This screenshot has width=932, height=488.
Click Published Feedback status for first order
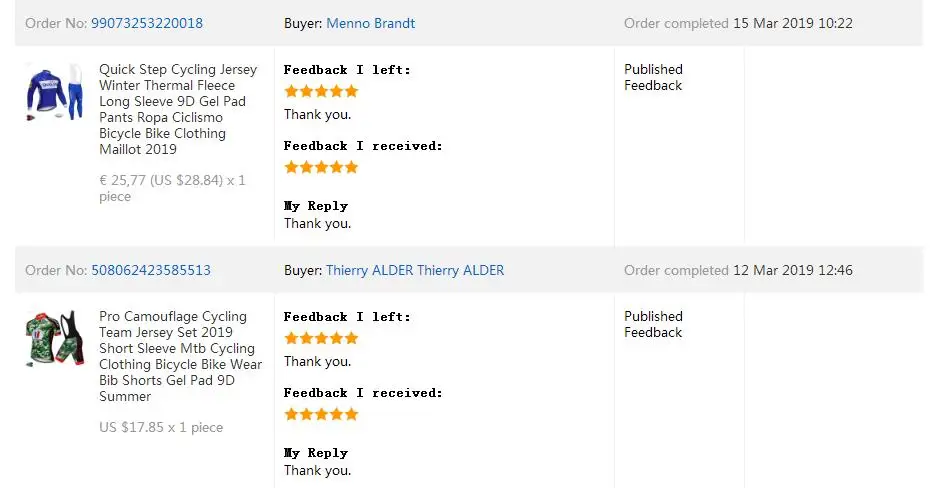(653, 77)
